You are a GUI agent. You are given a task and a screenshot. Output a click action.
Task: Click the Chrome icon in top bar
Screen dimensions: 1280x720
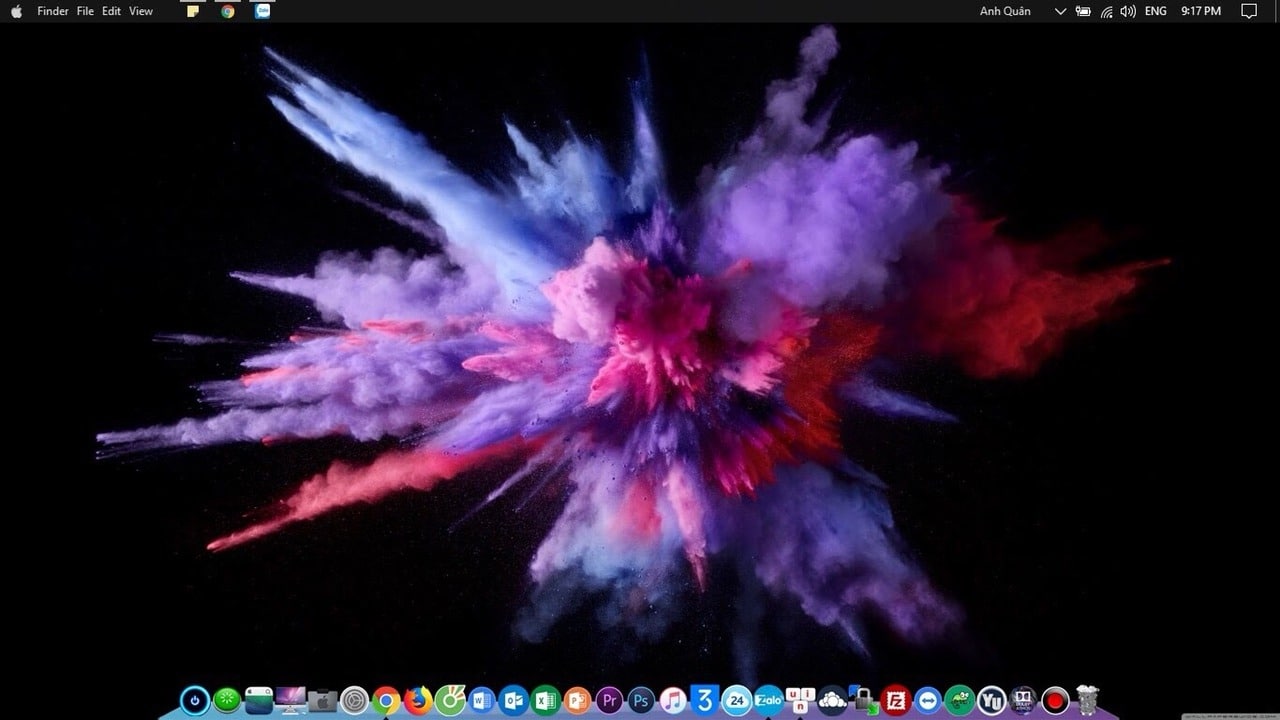228,11
